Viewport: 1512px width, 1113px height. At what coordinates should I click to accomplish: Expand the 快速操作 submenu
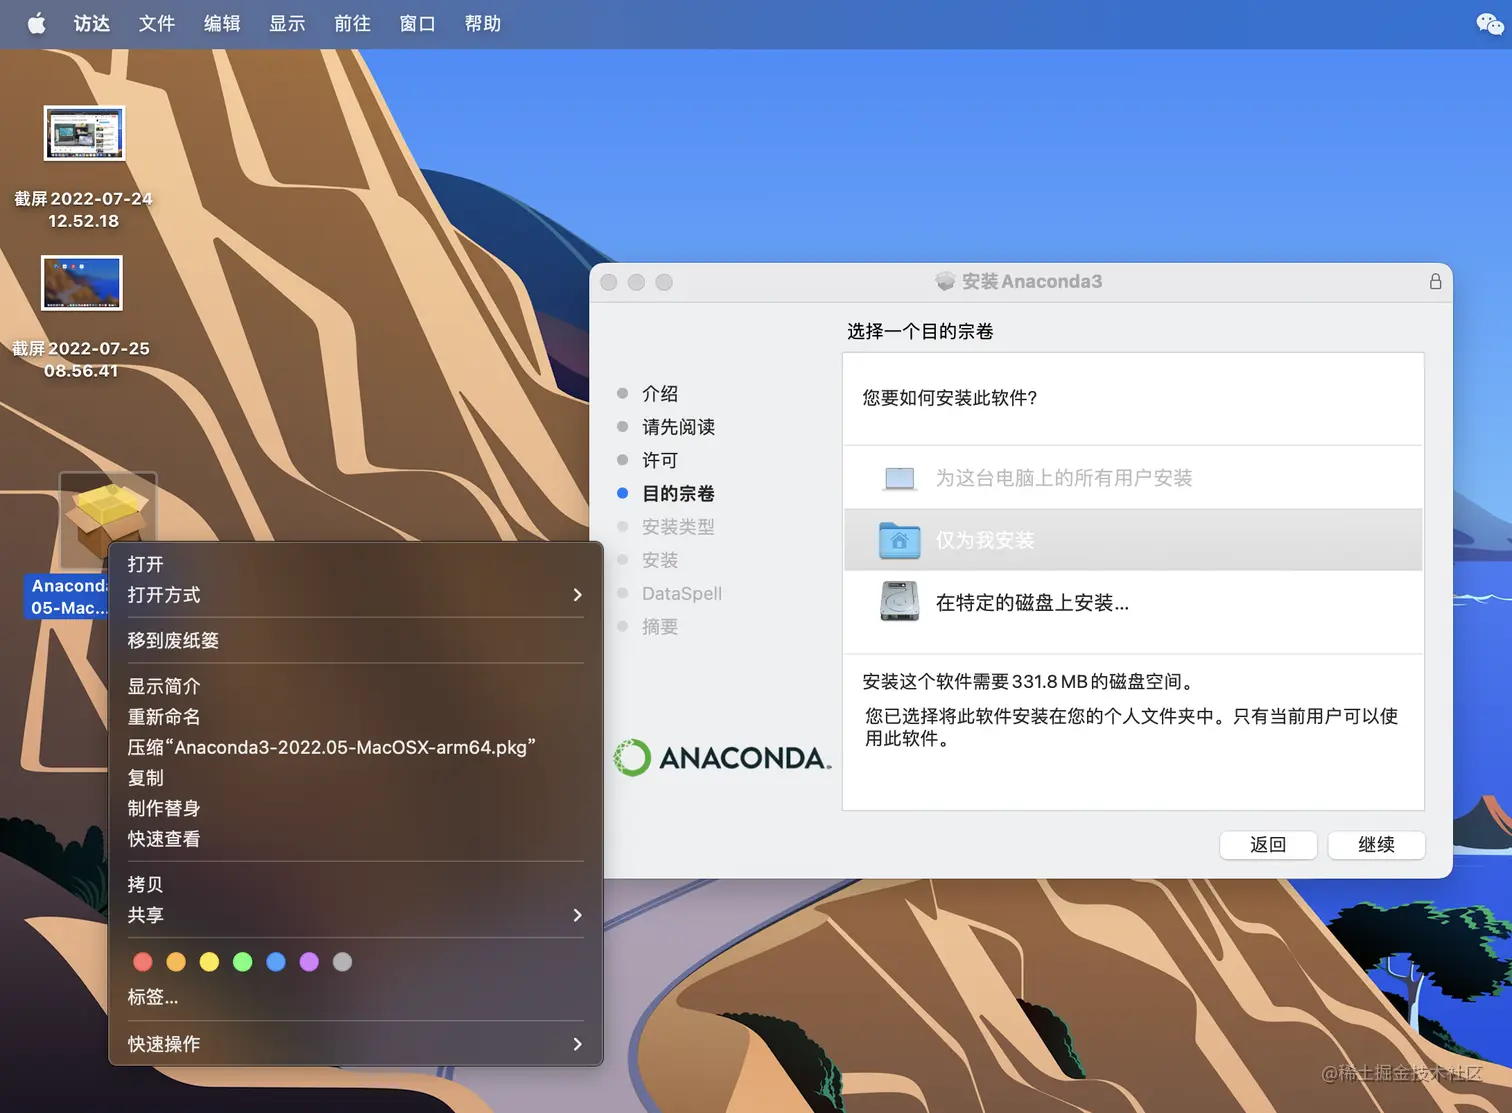click(x=355, y=1044)
